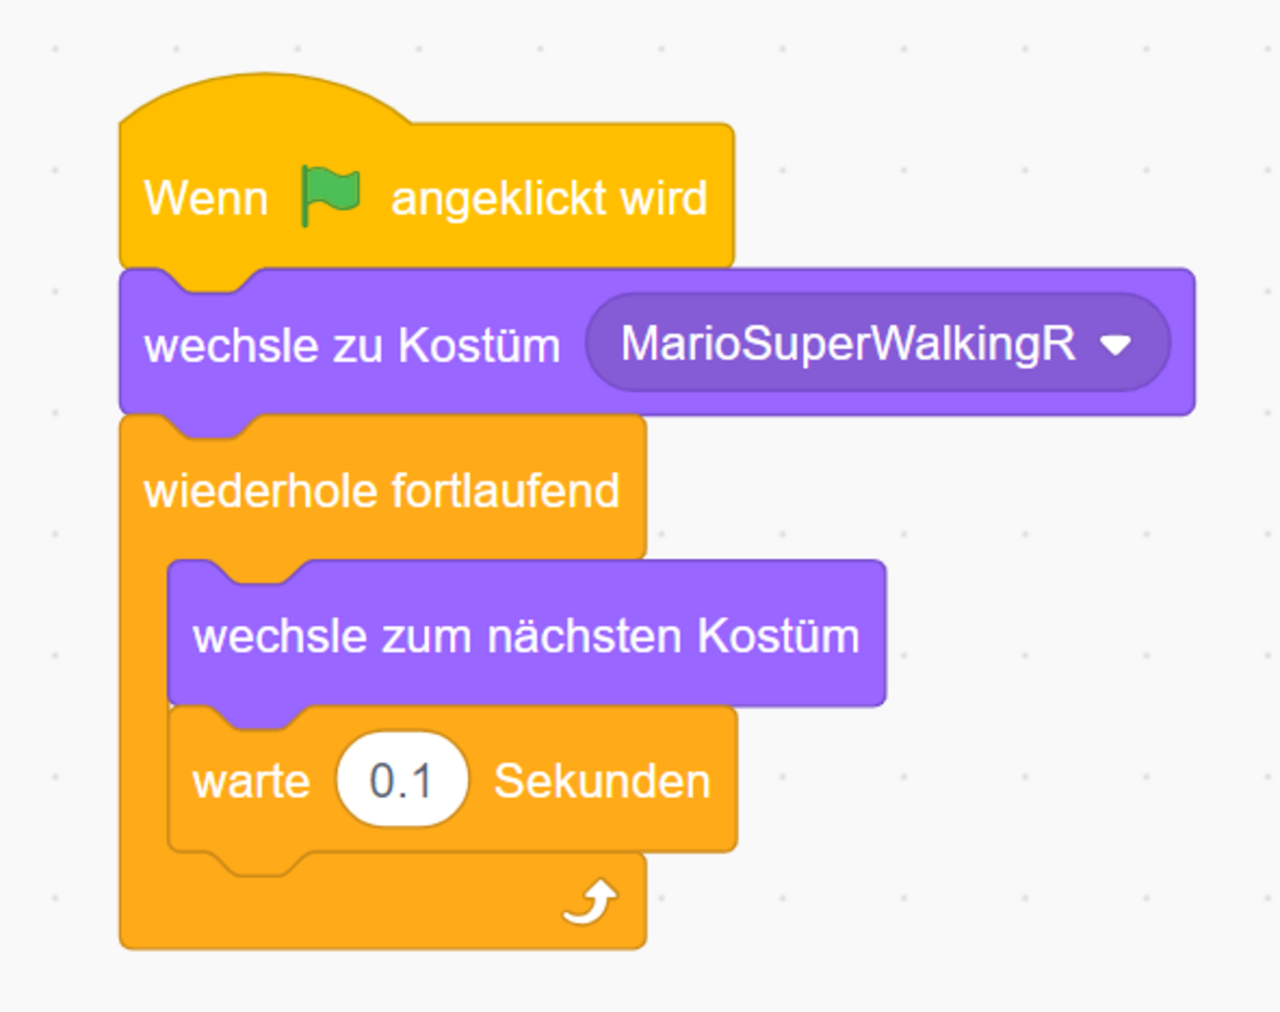The image size is (1280, 1012).
Task: Click the white dropdown arrow beside MarioSuperWalkingR
Action: 1115,345
